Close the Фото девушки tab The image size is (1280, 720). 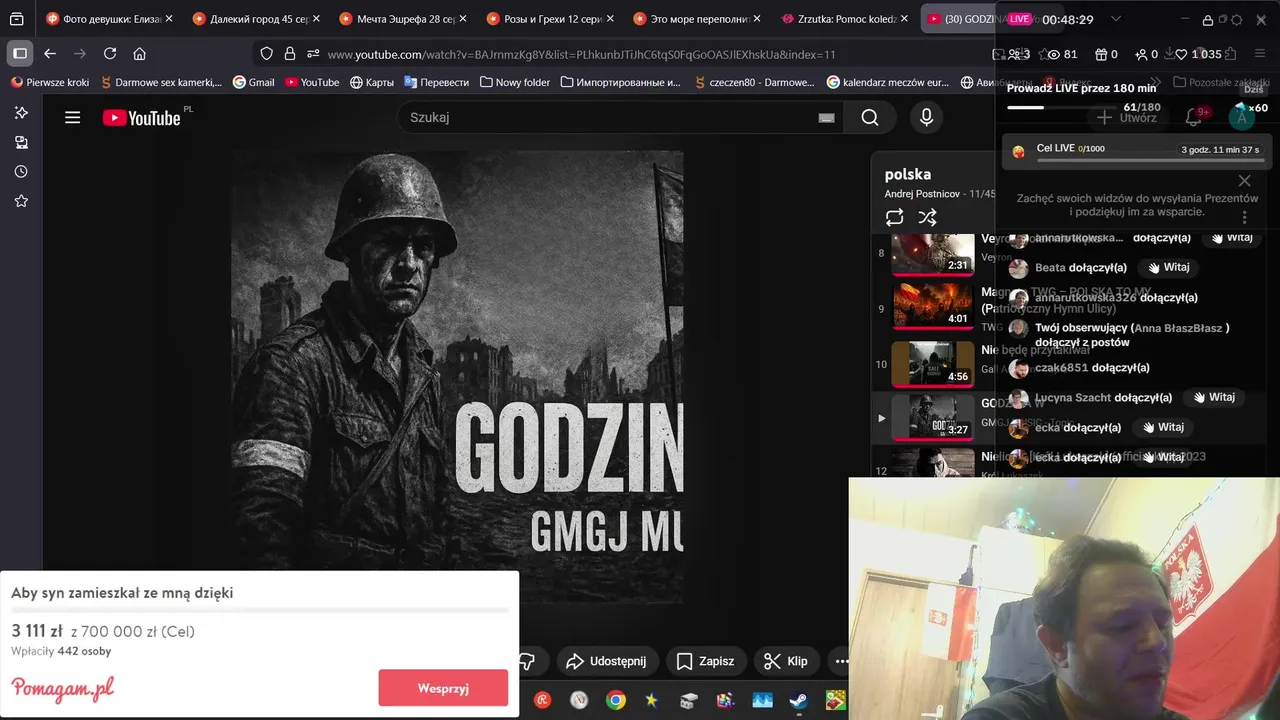click(169, 19)
